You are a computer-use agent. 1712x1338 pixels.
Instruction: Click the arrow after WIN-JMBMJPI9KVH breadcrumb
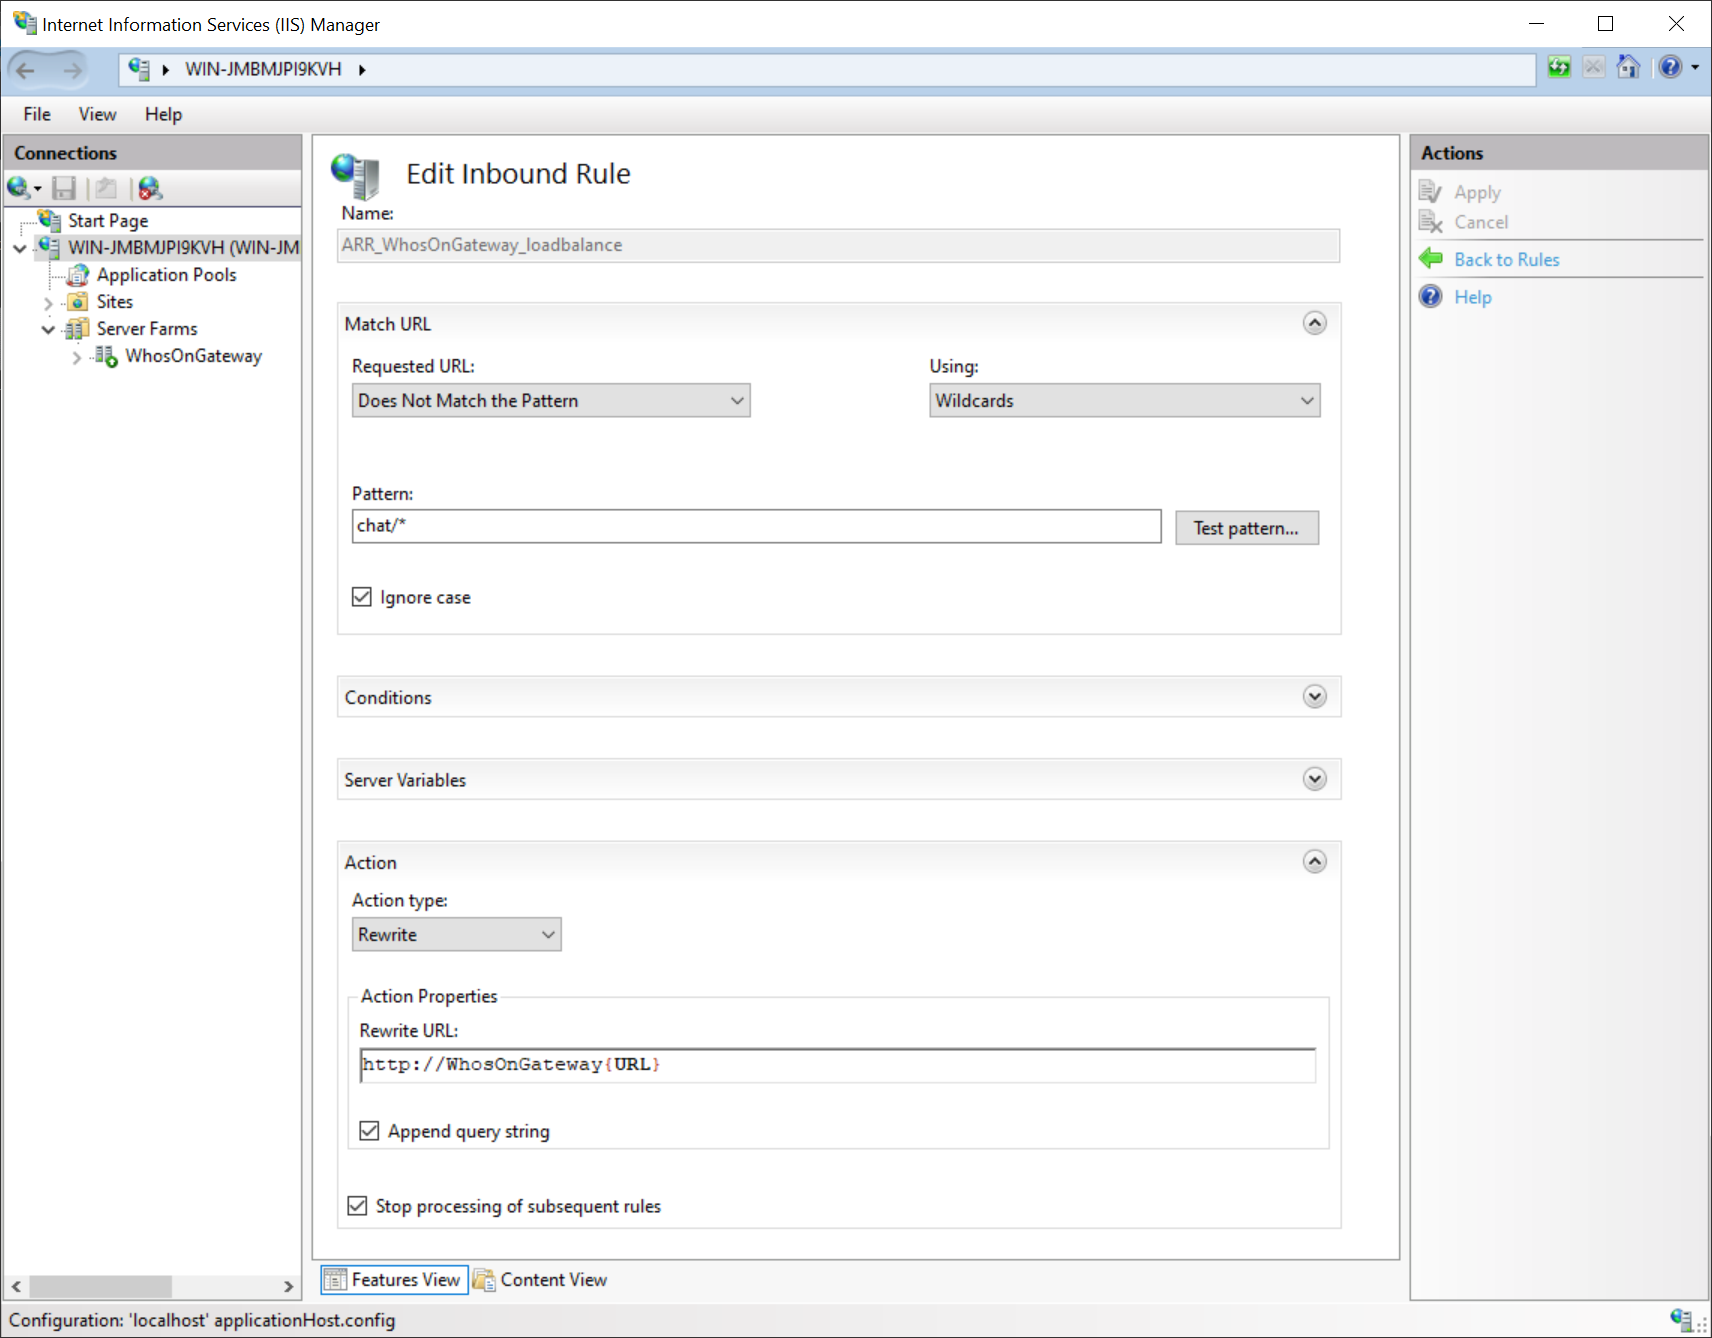pyautogui.click(x=362, y=69)
